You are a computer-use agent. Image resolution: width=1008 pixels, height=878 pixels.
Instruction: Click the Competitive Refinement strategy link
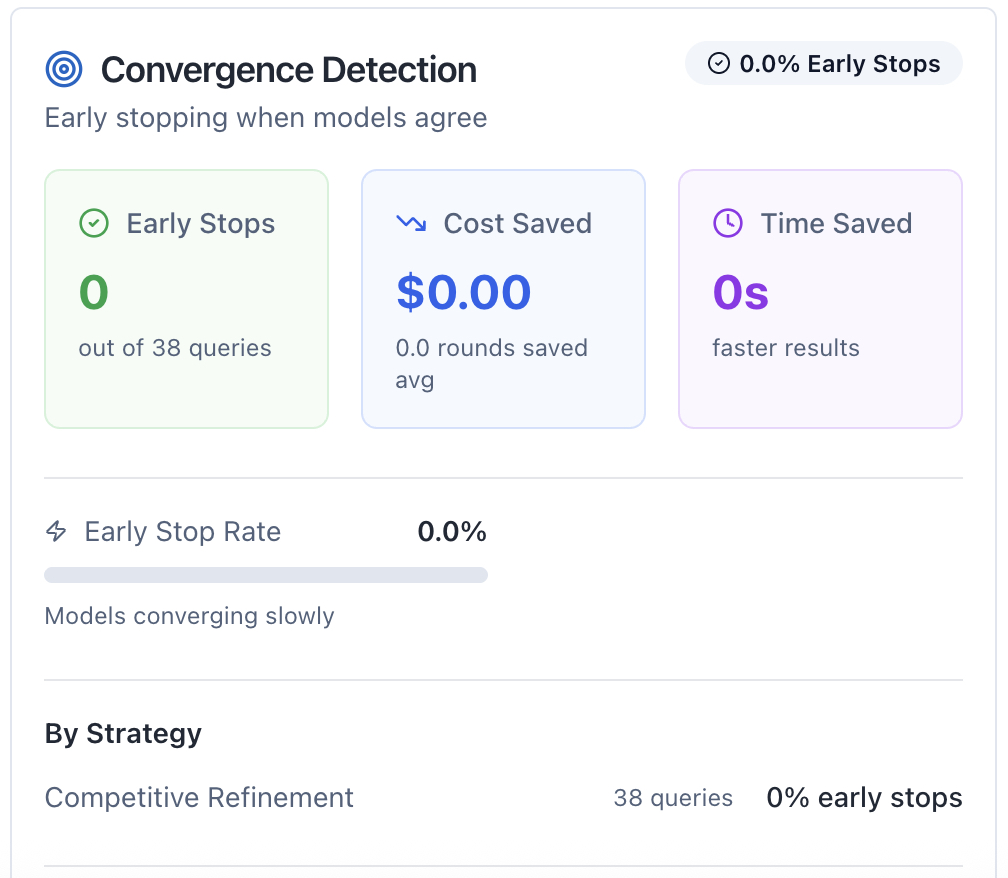tap(198, 798)
